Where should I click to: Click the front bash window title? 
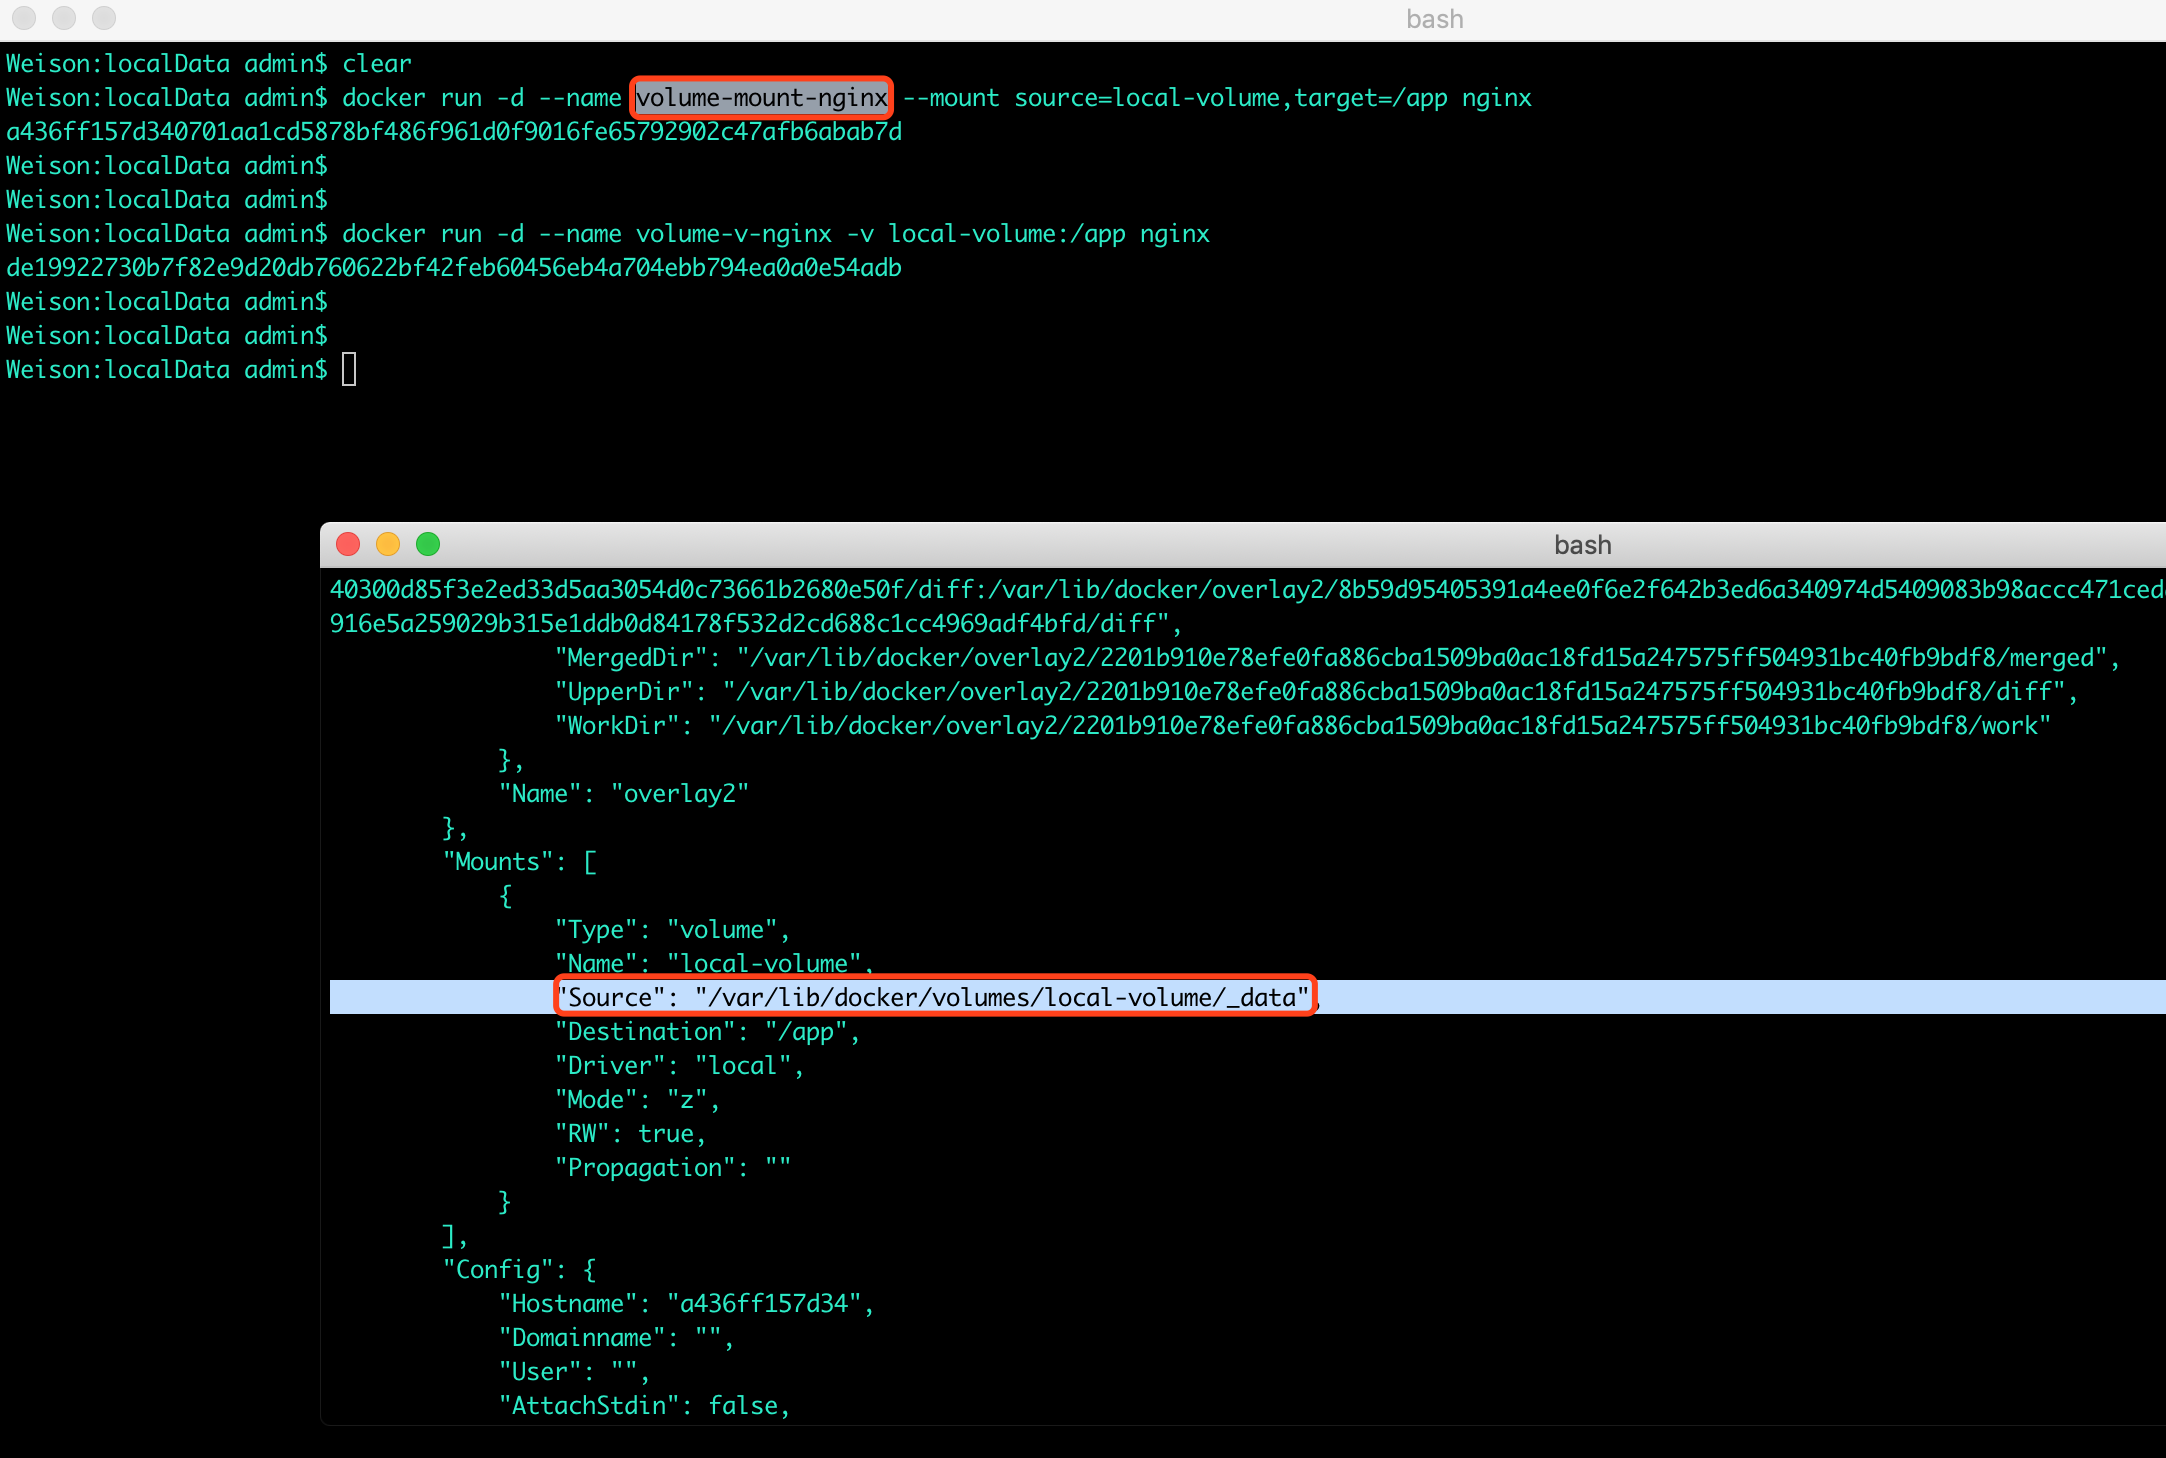pyautogui.click(x=1582, y=545)
